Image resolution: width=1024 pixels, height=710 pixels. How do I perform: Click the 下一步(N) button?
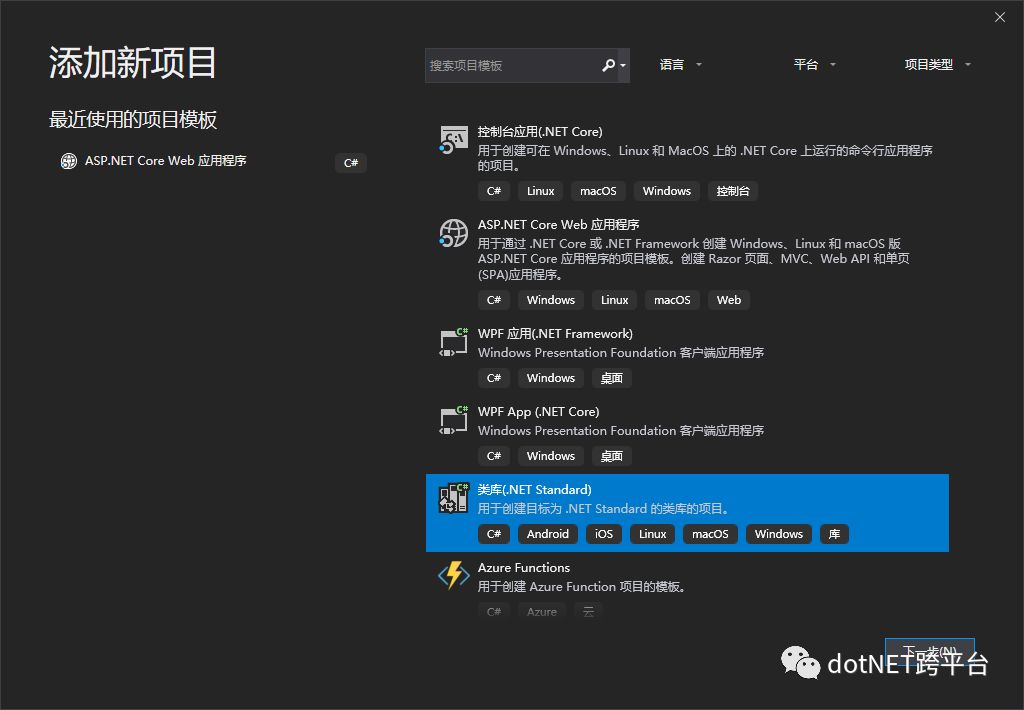click(x=930, y=652)
